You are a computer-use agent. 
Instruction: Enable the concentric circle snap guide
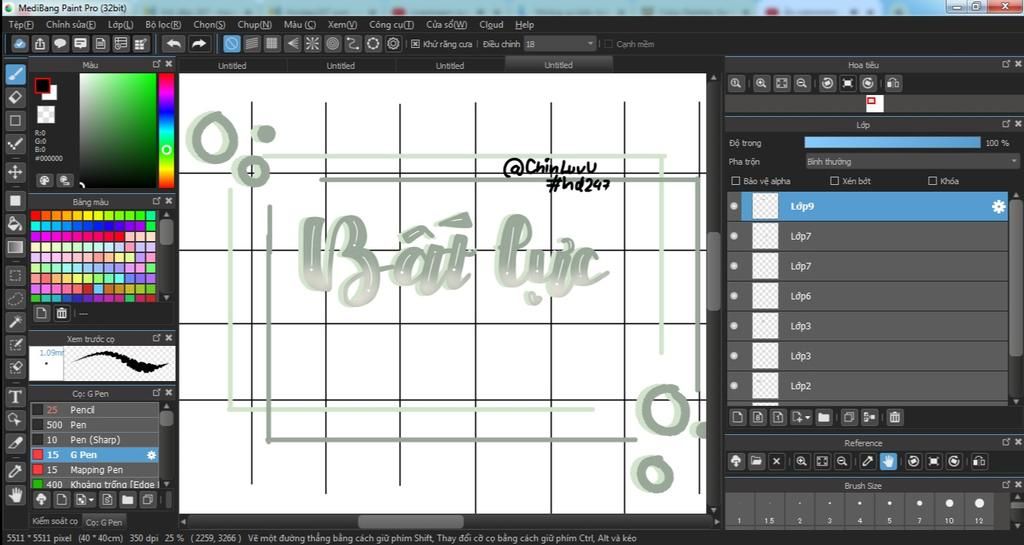[x=333, y=44]
